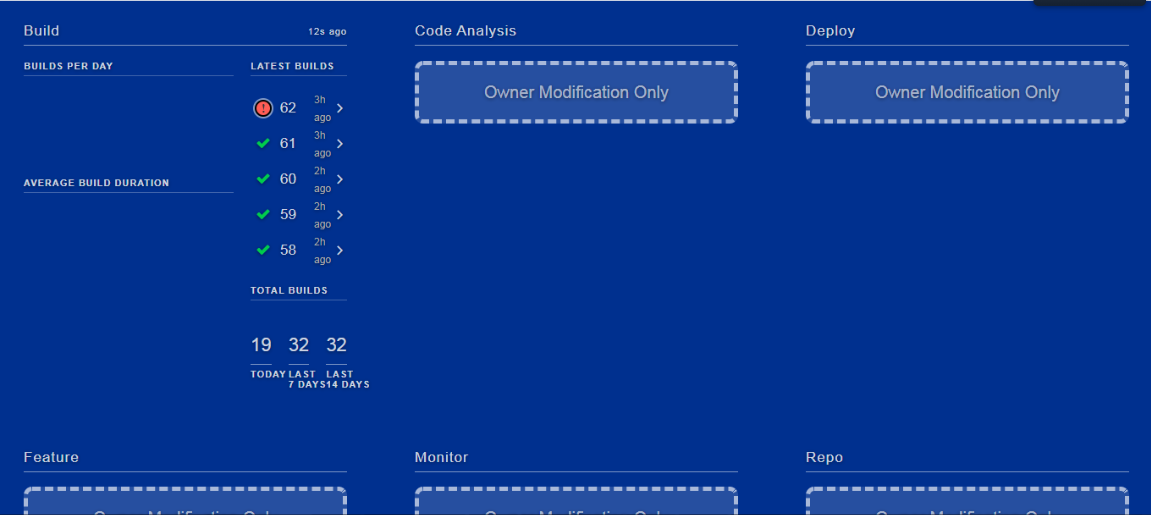Viewport: 1151px width, 515px height.
Task: Click the Code Analysis widget title
Action: (x=465, y=31)
